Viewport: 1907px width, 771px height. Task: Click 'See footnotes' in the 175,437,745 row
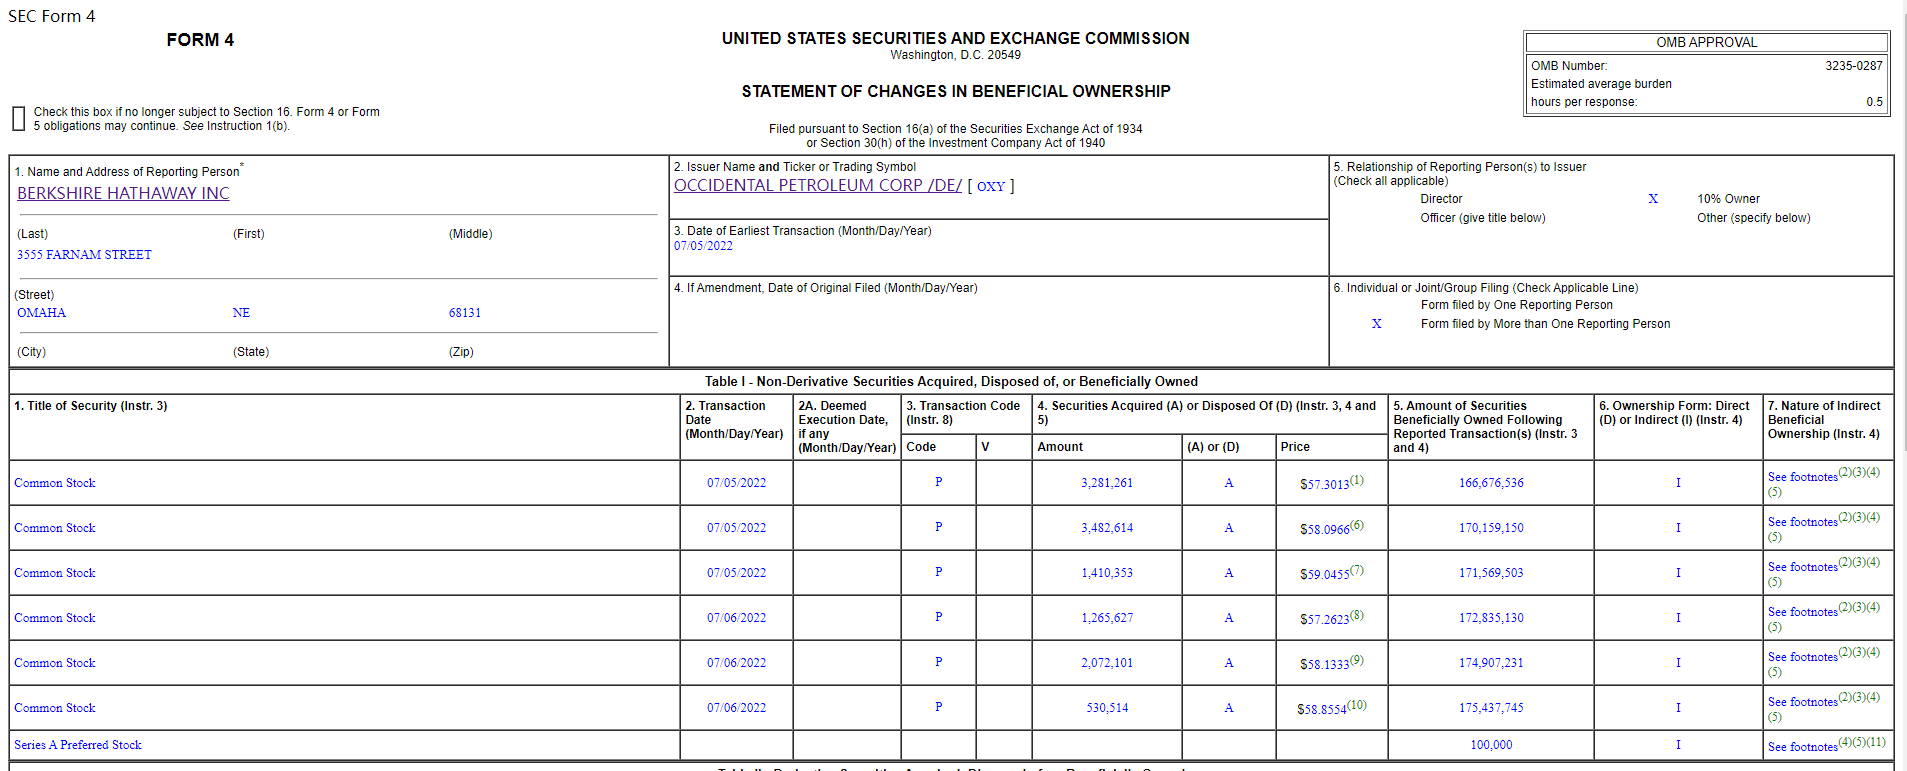point(1803,703)
